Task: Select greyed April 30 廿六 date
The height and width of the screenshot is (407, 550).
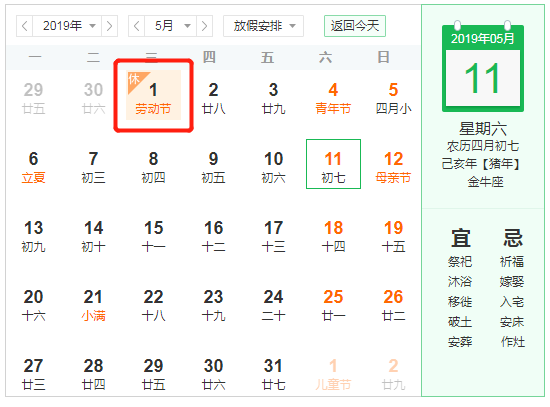Action: 93,98
